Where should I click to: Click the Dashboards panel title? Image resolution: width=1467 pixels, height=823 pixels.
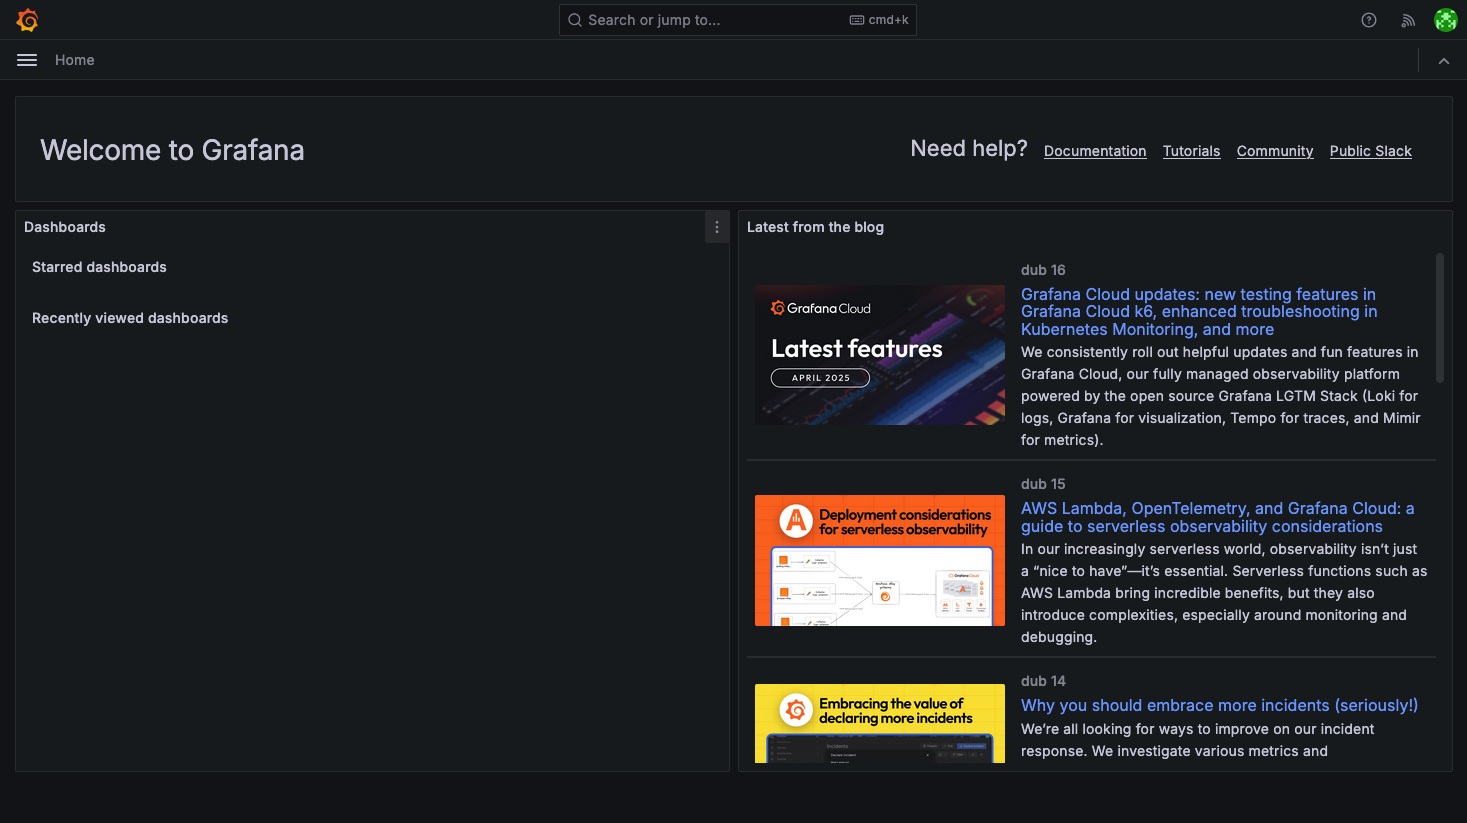pyautogui.click(x=65, y=227)
